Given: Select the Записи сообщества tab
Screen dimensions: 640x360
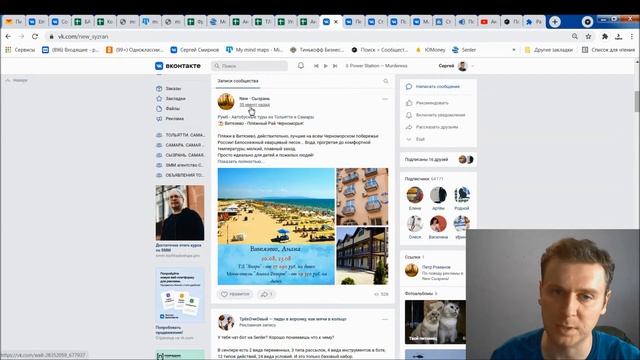Looking at the screenshot, I should 238,81.
